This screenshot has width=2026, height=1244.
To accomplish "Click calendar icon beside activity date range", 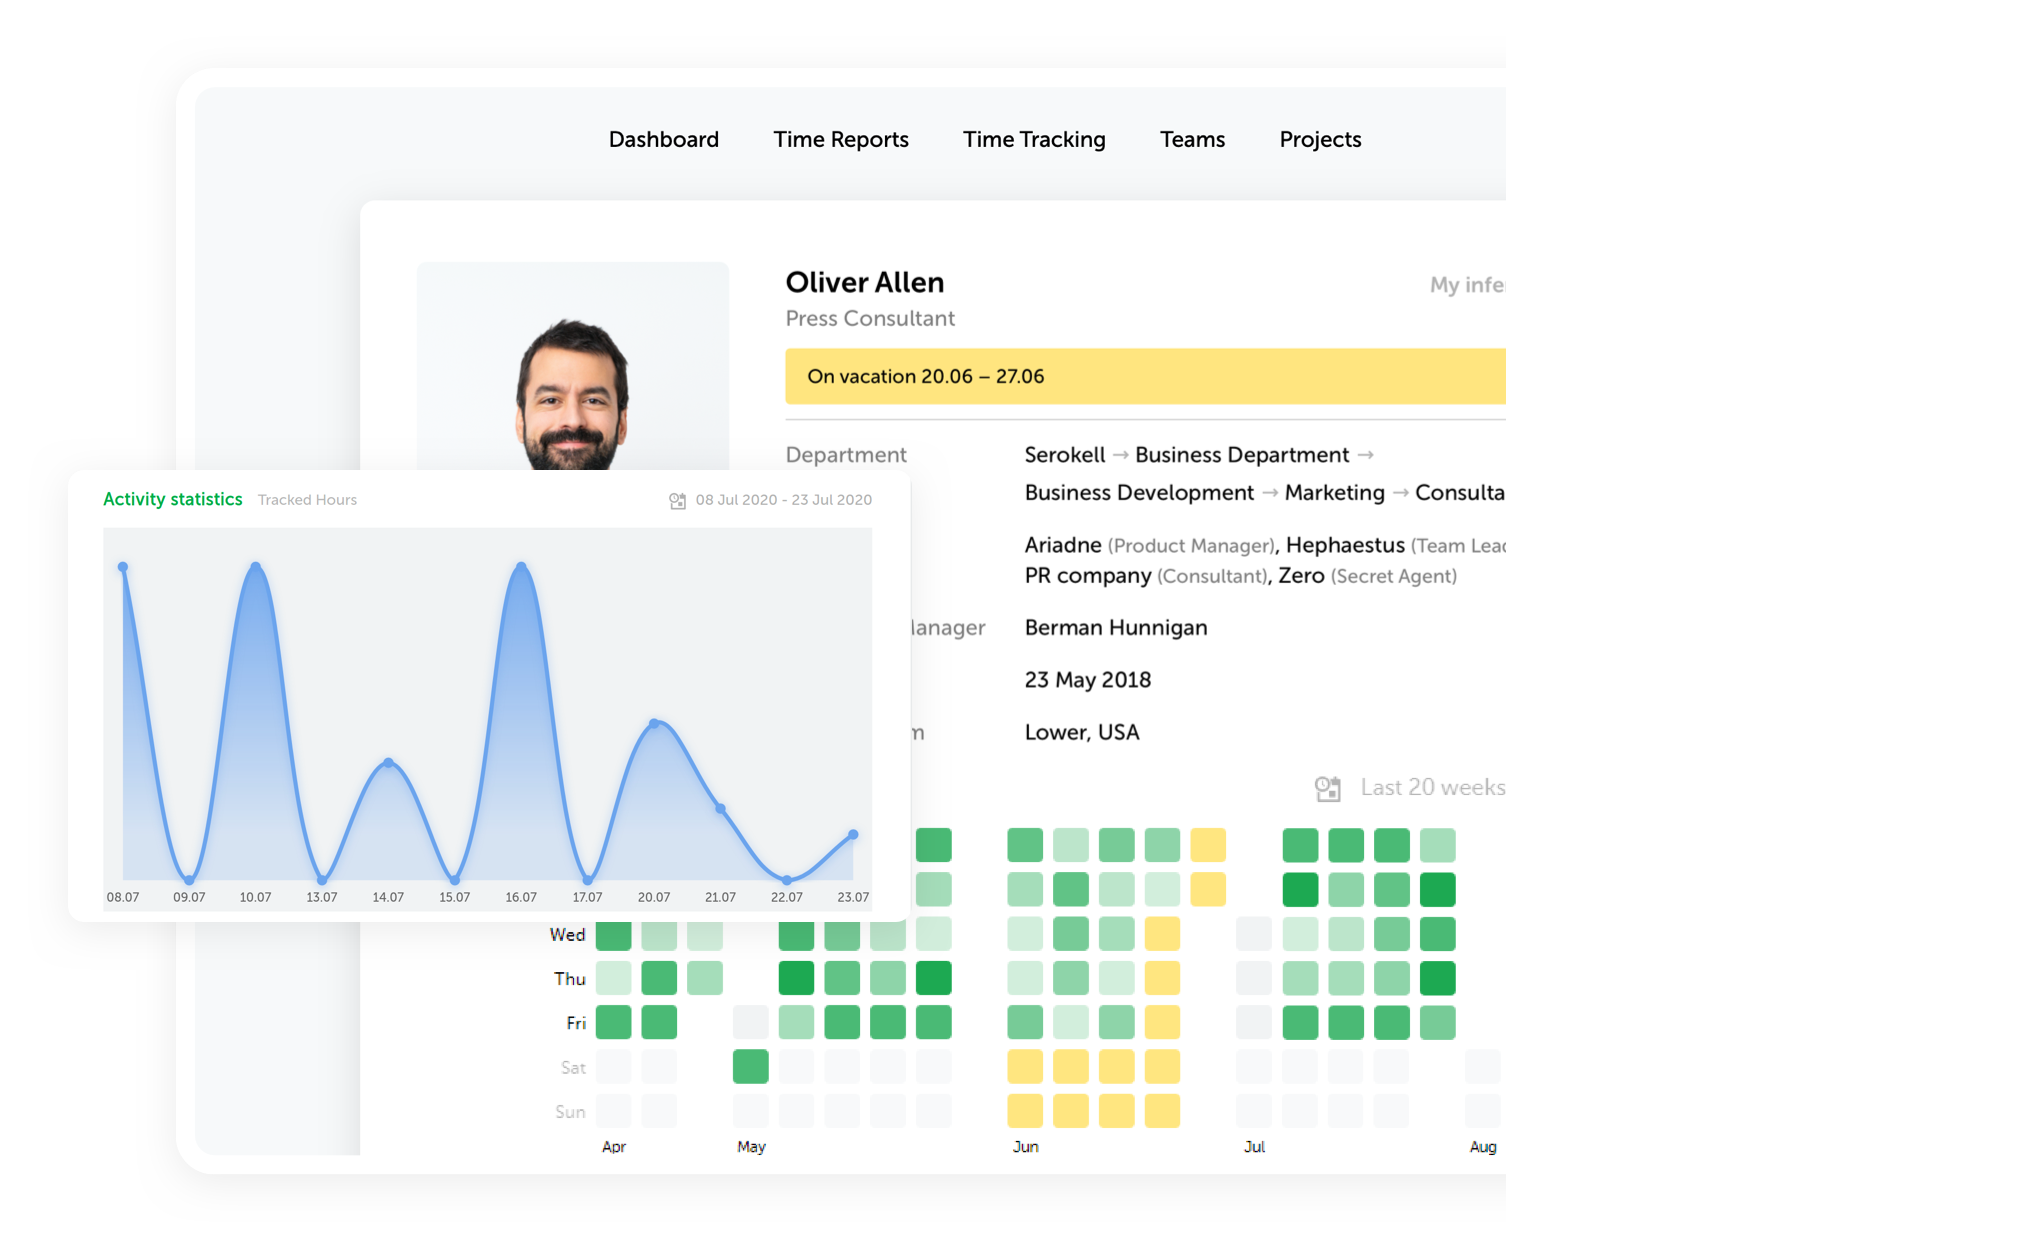I will click(677, 500).
